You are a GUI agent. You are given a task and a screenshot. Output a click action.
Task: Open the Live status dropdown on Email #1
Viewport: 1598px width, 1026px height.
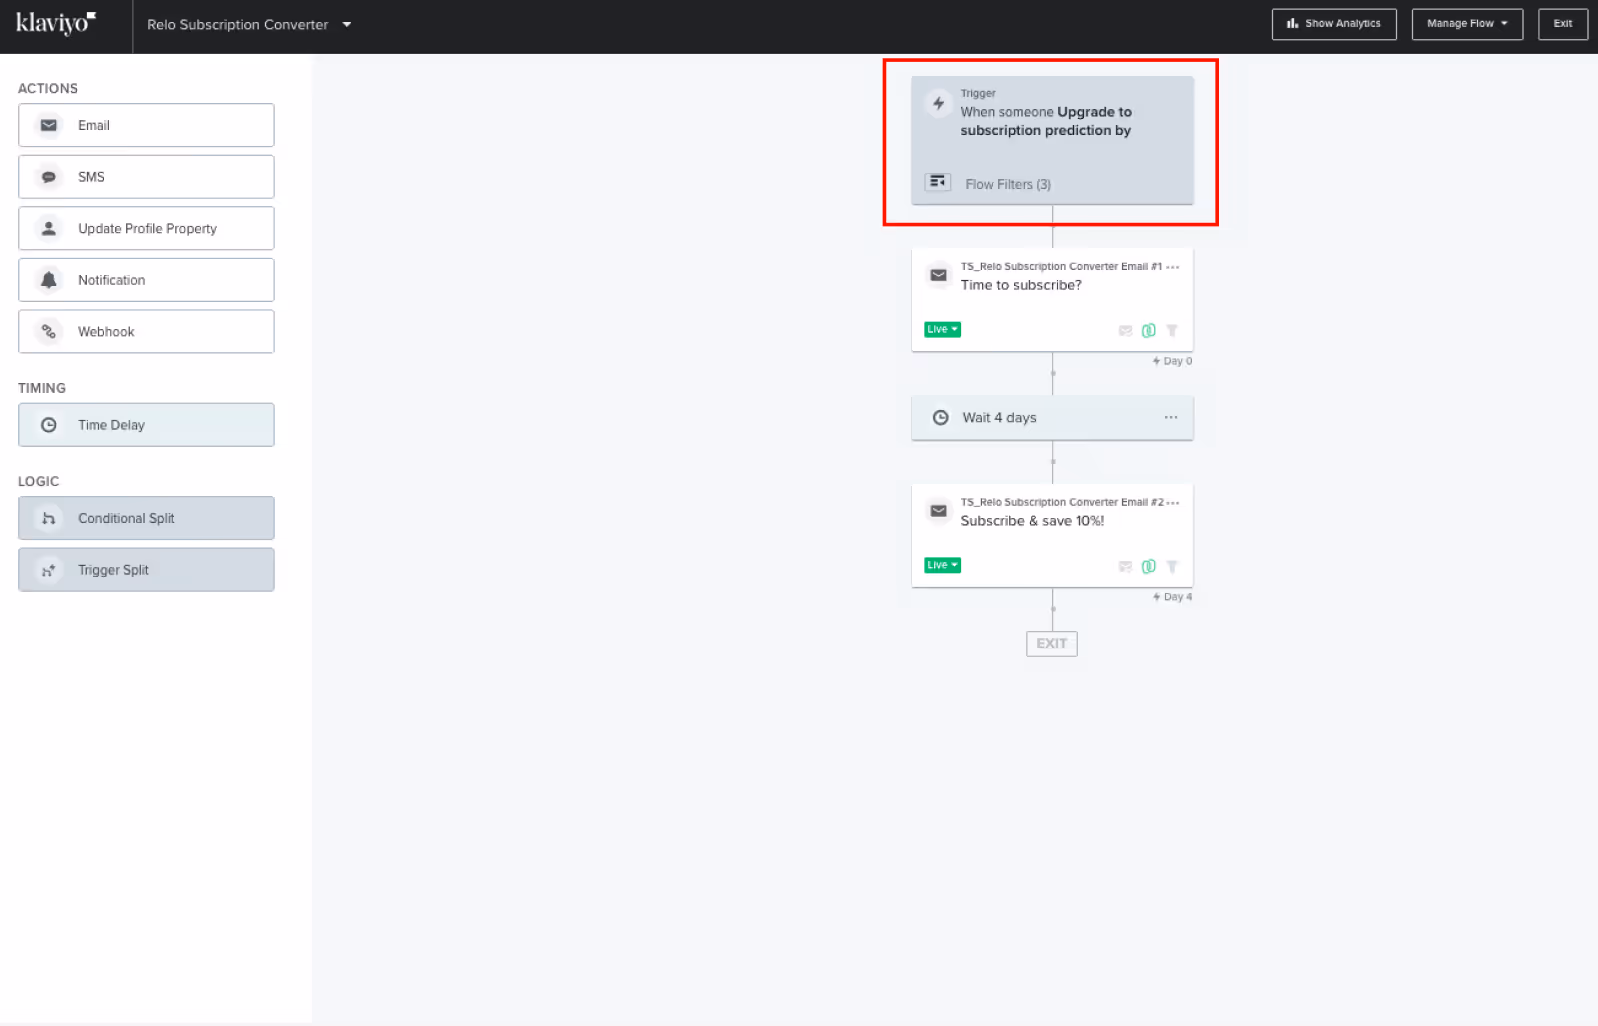click(x=942, y=329)
